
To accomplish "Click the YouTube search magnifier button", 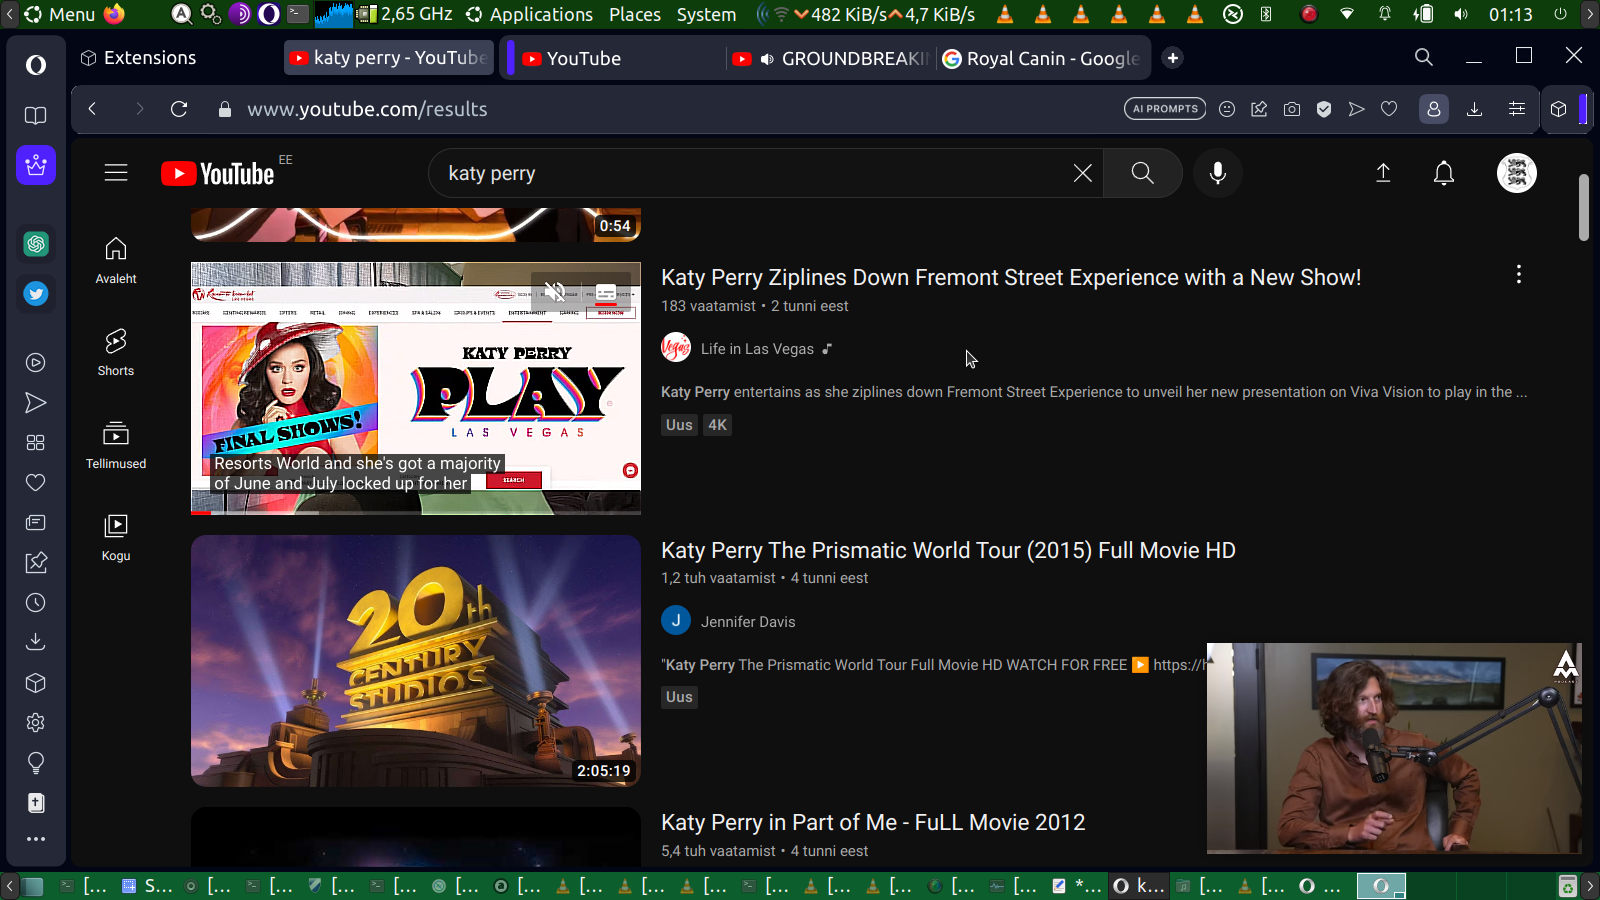I will 1142,173.
